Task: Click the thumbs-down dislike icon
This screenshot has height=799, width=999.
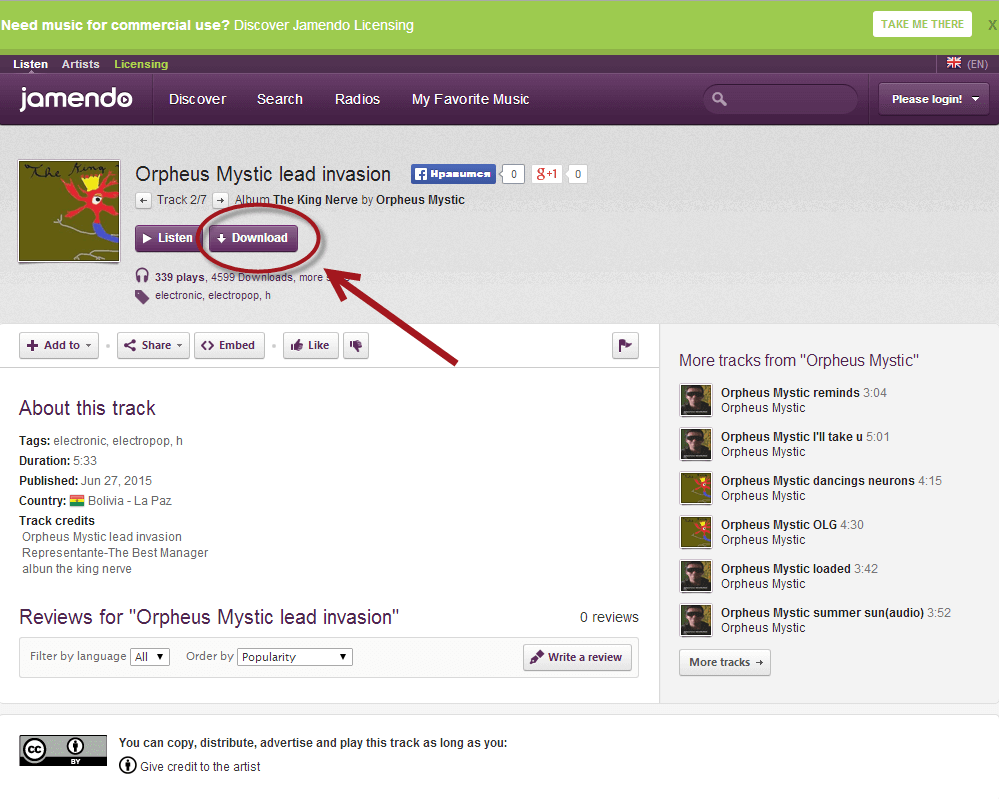Action: tap(356, 345)
